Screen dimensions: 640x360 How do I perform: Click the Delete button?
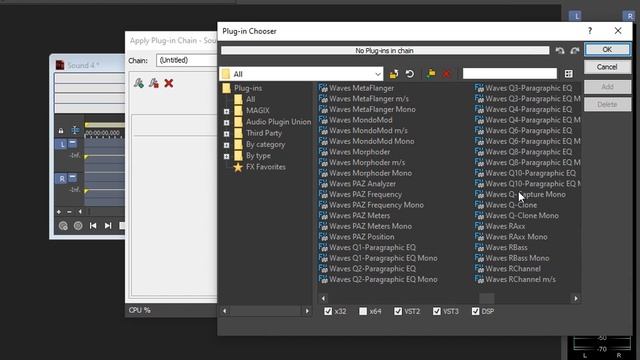pyautogui.click(x=607, y=104)
